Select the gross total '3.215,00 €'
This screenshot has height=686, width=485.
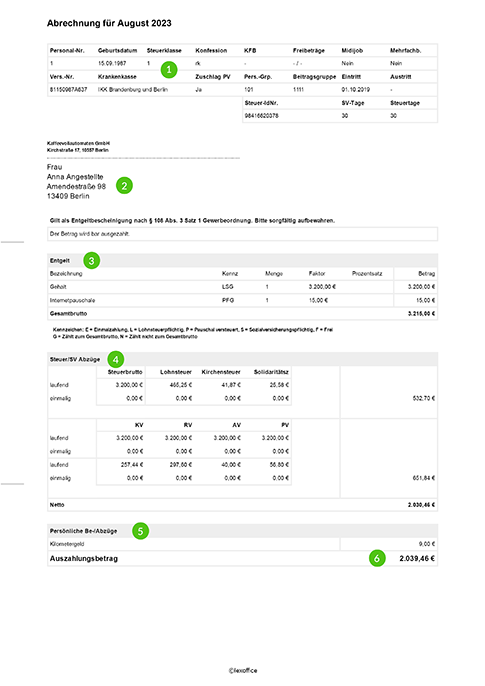pos(421,314)
